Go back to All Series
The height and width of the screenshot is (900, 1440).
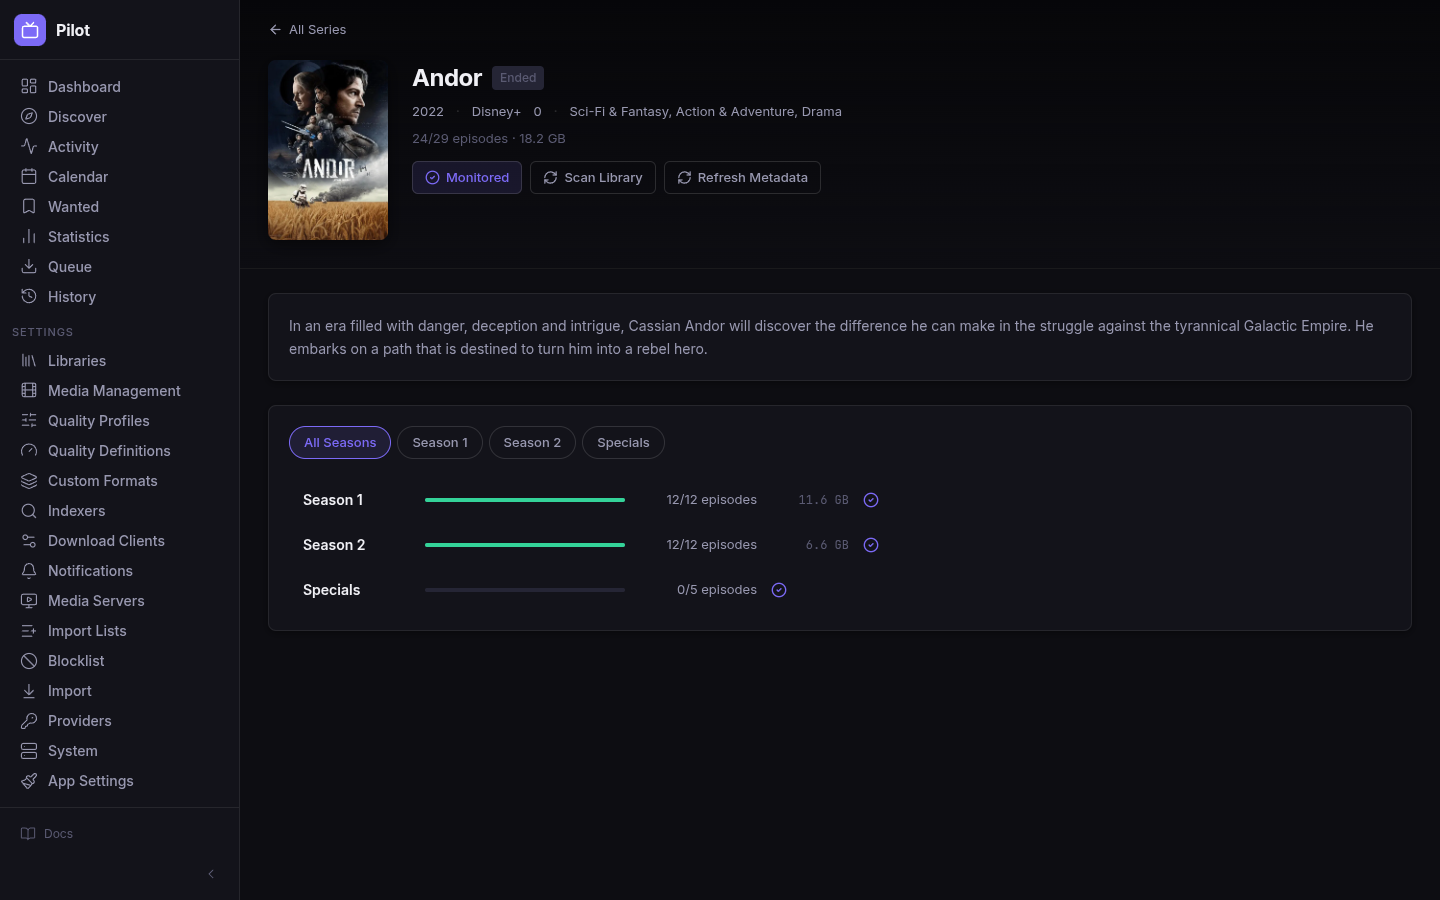[x=308, y=30]
